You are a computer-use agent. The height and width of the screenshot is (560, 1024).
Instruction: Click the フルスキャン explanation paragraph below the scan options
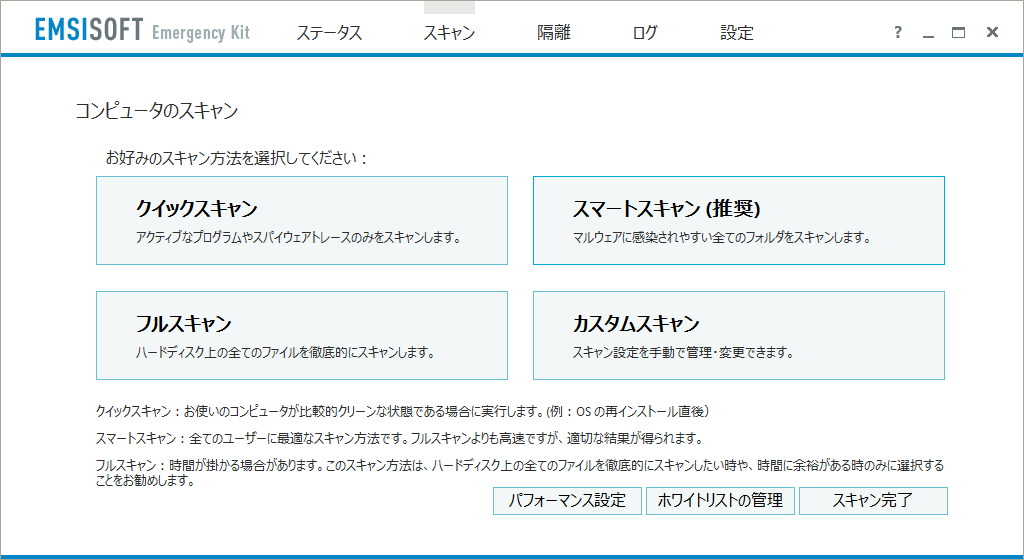point(520,473)
